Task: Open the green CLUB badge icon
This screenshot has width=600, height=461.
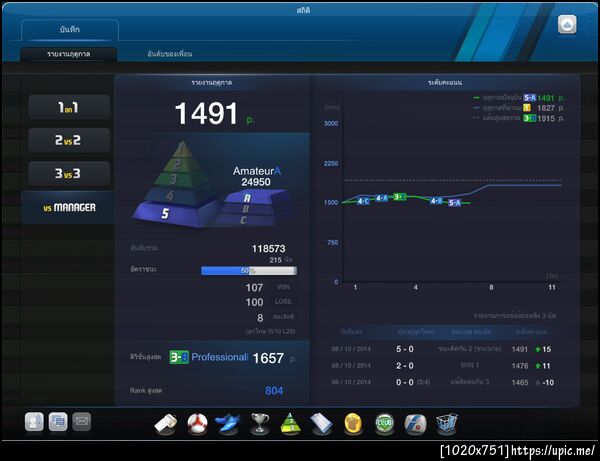Action: (x=384, y=424)
